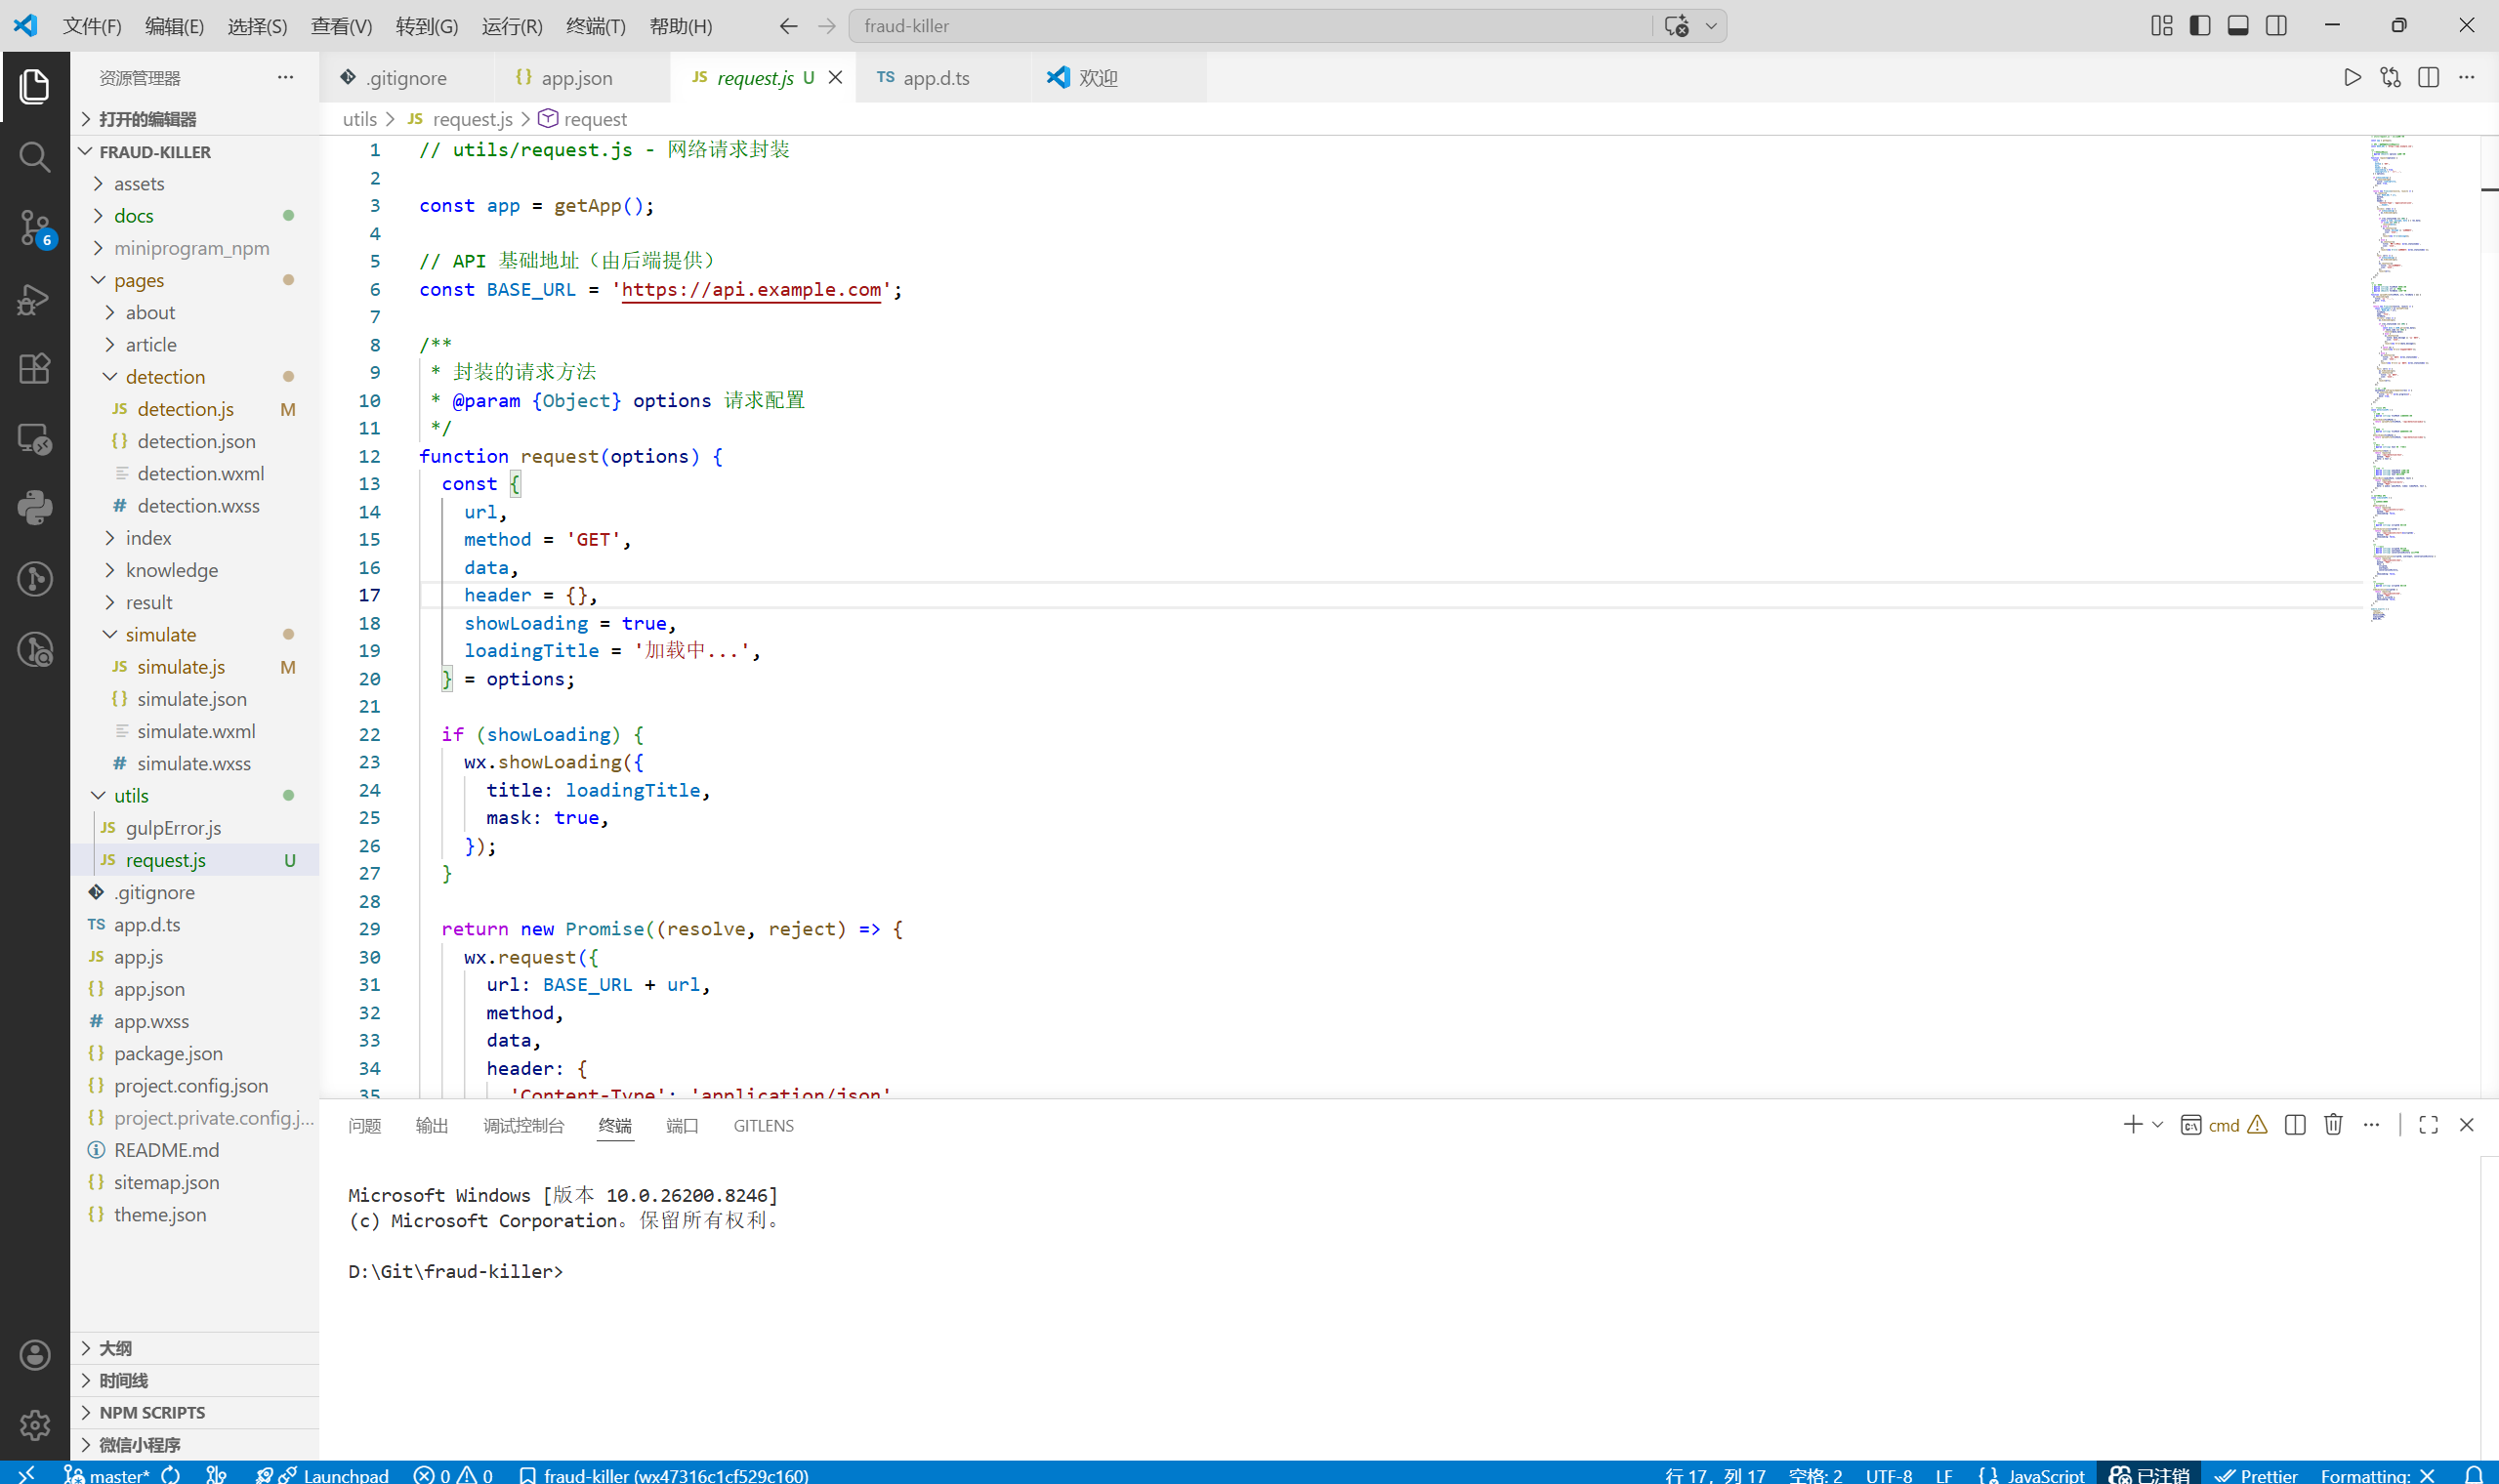Close the terminal panel
Screen dimensions: 2499x1484
click(x=2466, y=1125)
